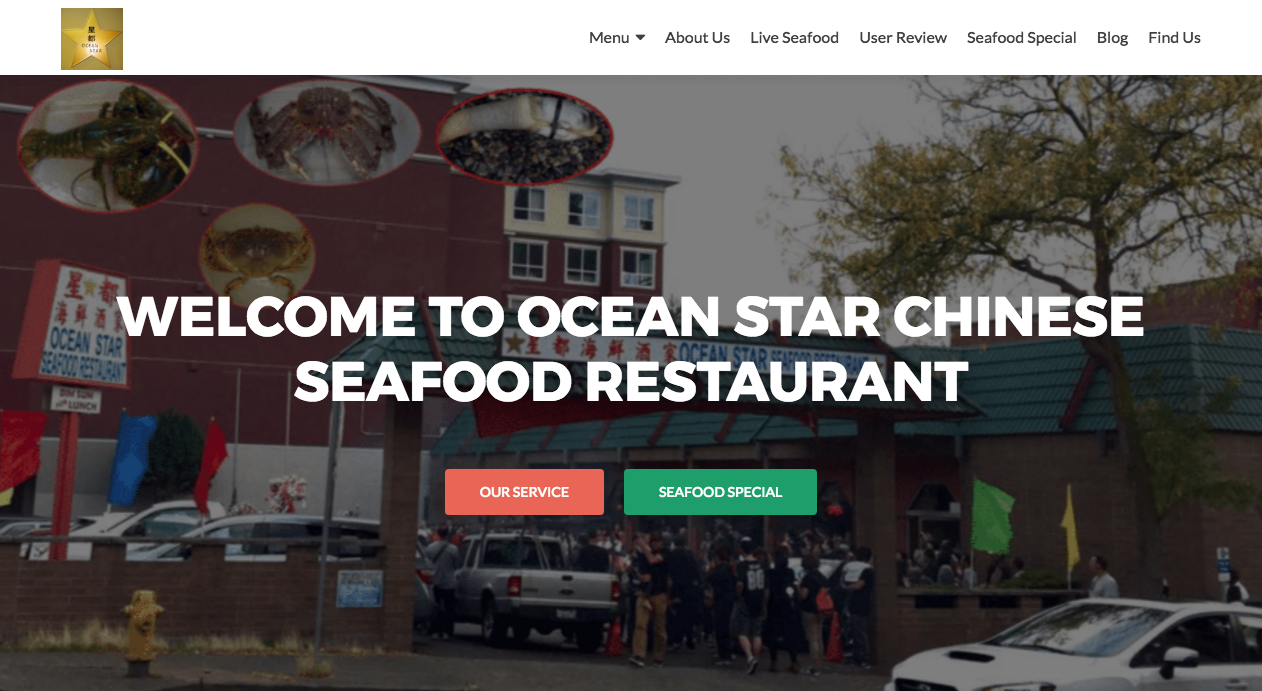View the User Review page
Image resolution: width=1262 pixels, height=691 pixels.
pyautogui.click(x=903, y=38)
